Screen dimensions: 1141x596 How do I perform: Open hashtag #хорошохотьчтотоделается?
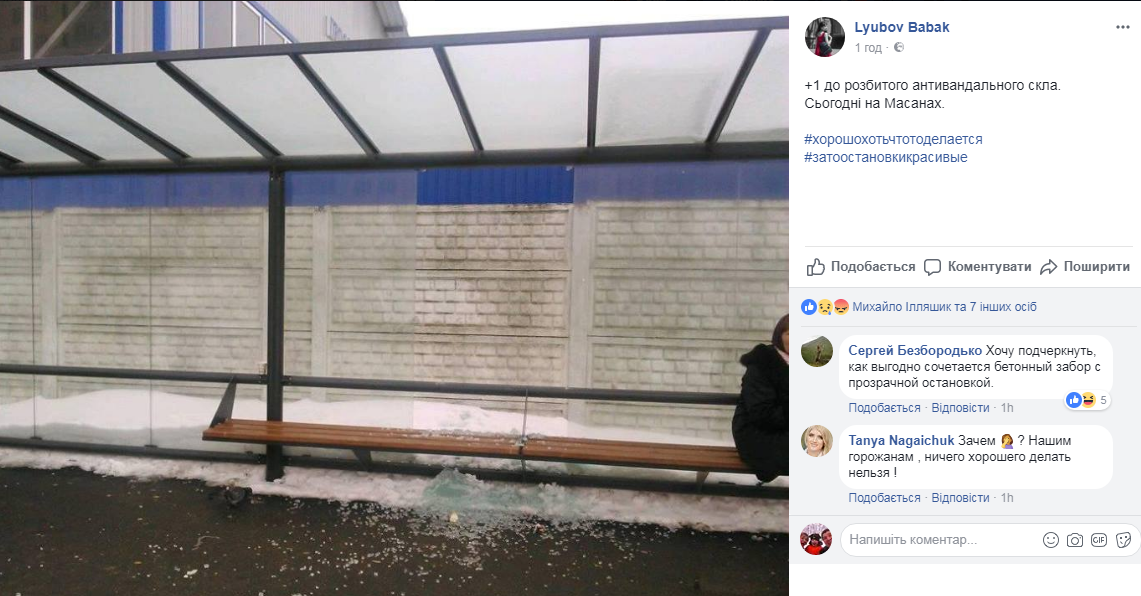click(x=894, y=139)
